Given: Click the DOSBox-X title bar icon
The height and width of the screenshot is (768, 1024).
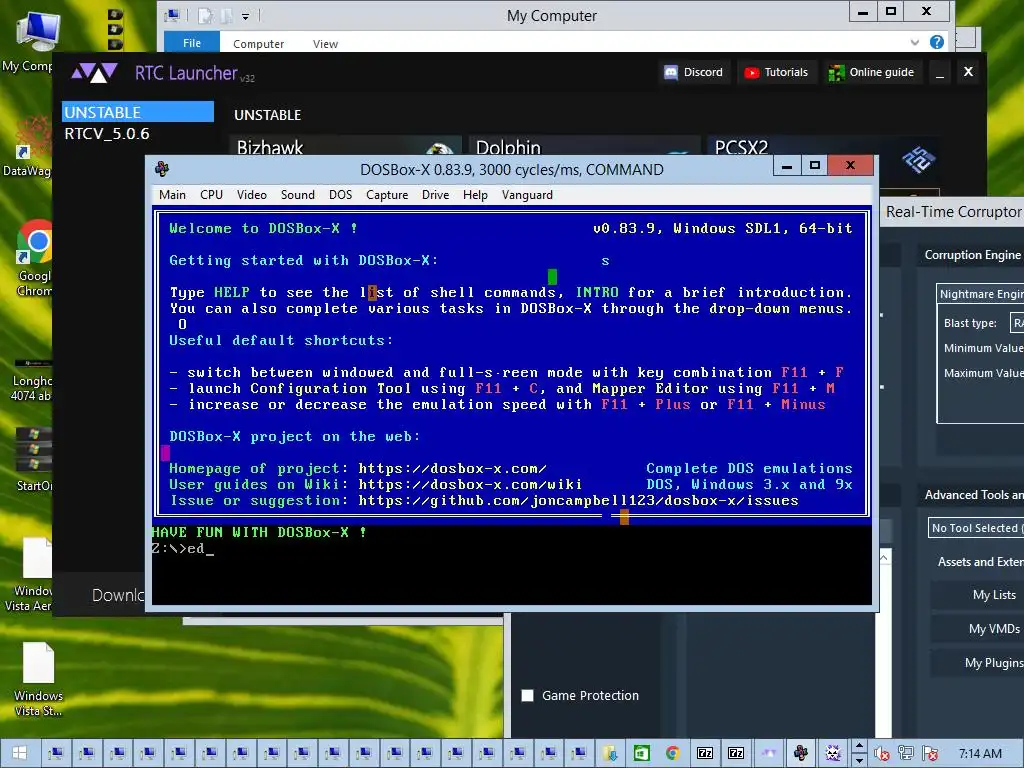Looking at the screenshot, I should pos(162,169).
